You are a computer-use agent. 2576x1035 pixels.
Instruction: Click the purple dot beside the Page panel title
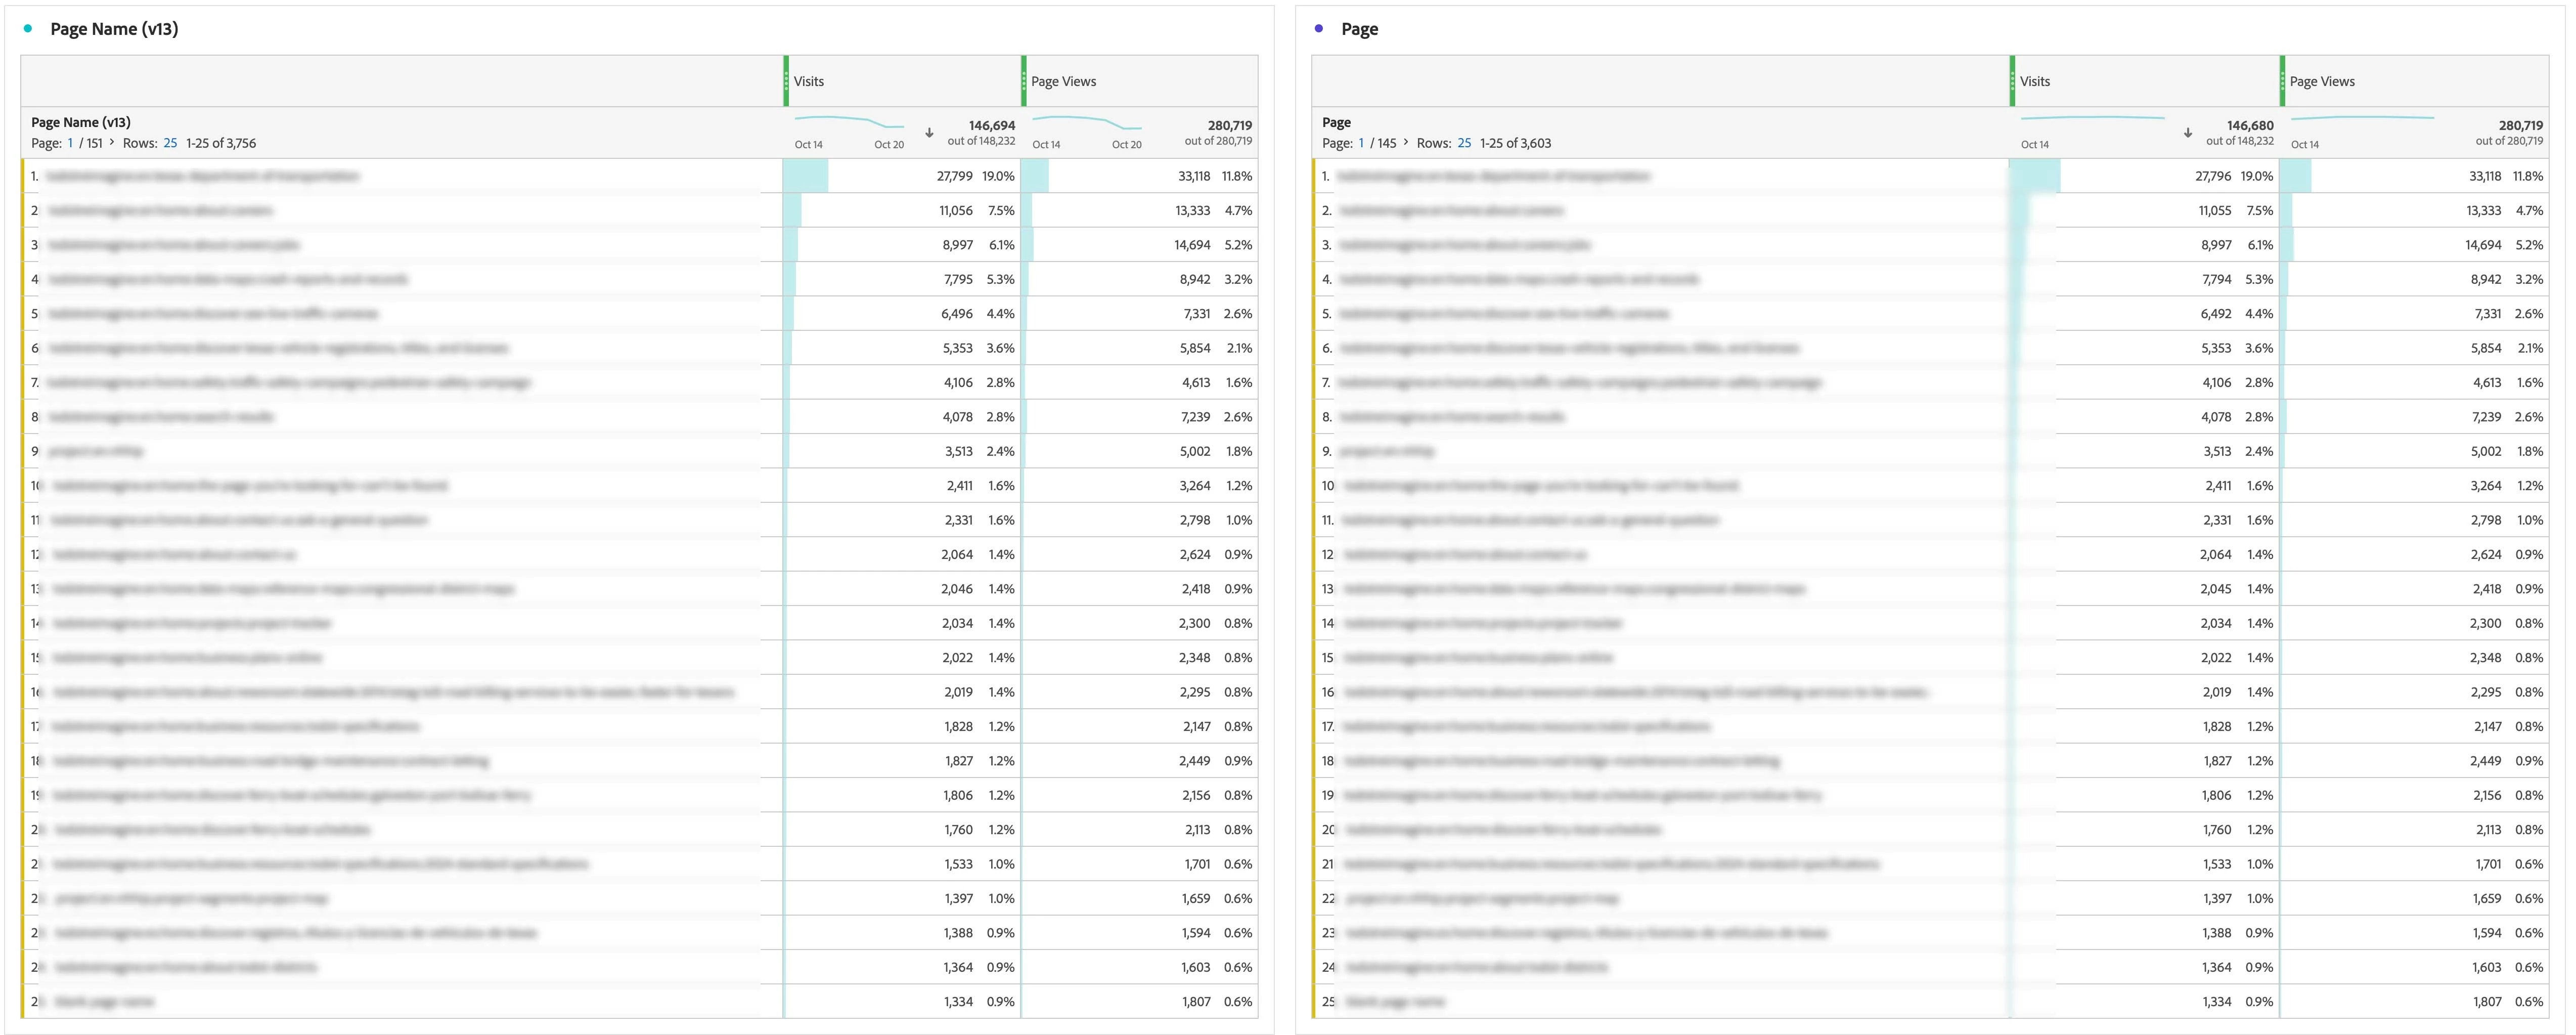tap(1319, 29)
